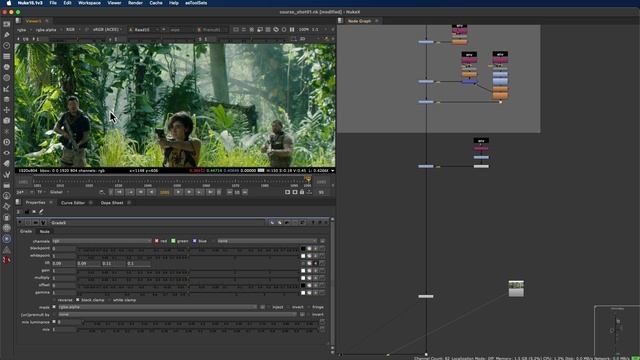Open the Viewer menu
Viewport: 640px width, 360px height.
click(114, 3)
